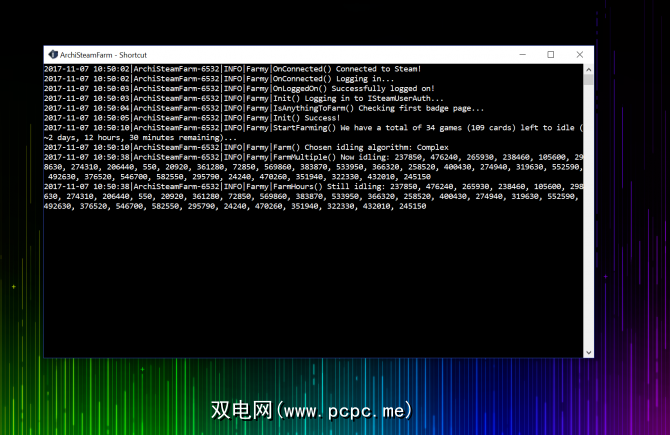670x435 pixels.
Task: Close the ArchiSteamFarm console window
Action: pos(579,55)
